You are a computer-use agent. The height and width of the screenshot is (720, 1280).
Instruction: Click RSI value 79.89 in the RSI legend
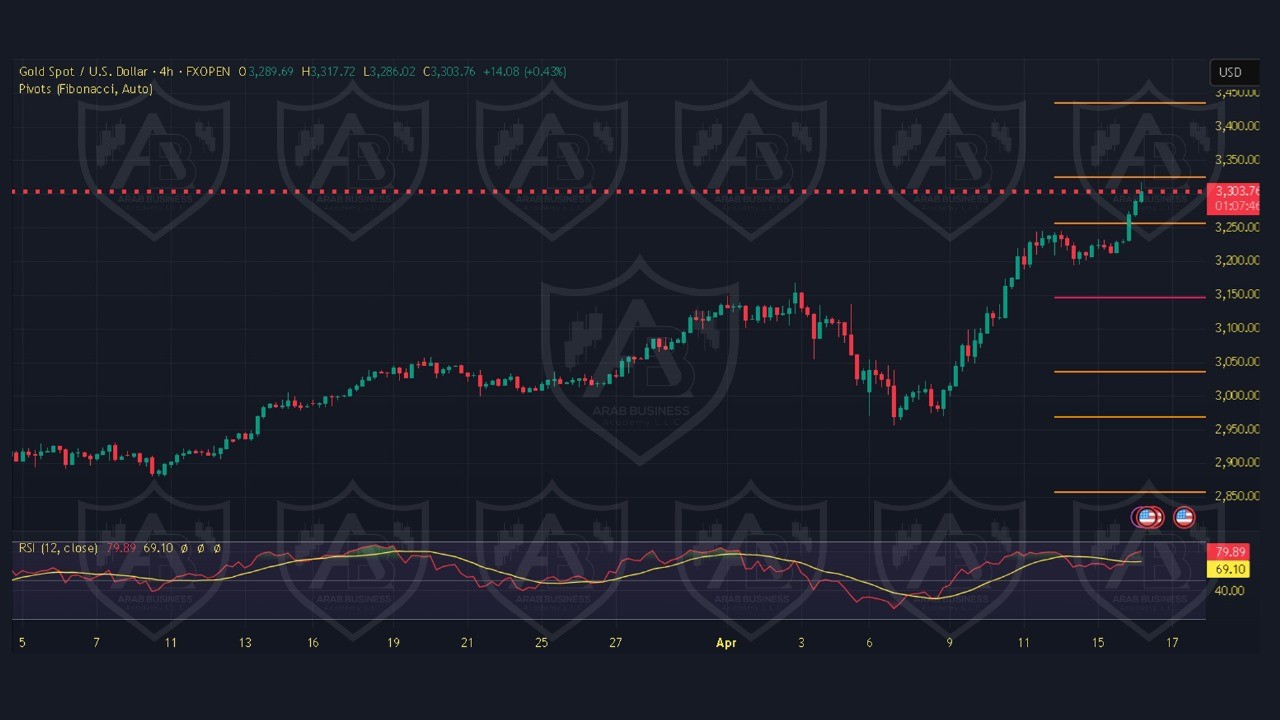(122, 548)
